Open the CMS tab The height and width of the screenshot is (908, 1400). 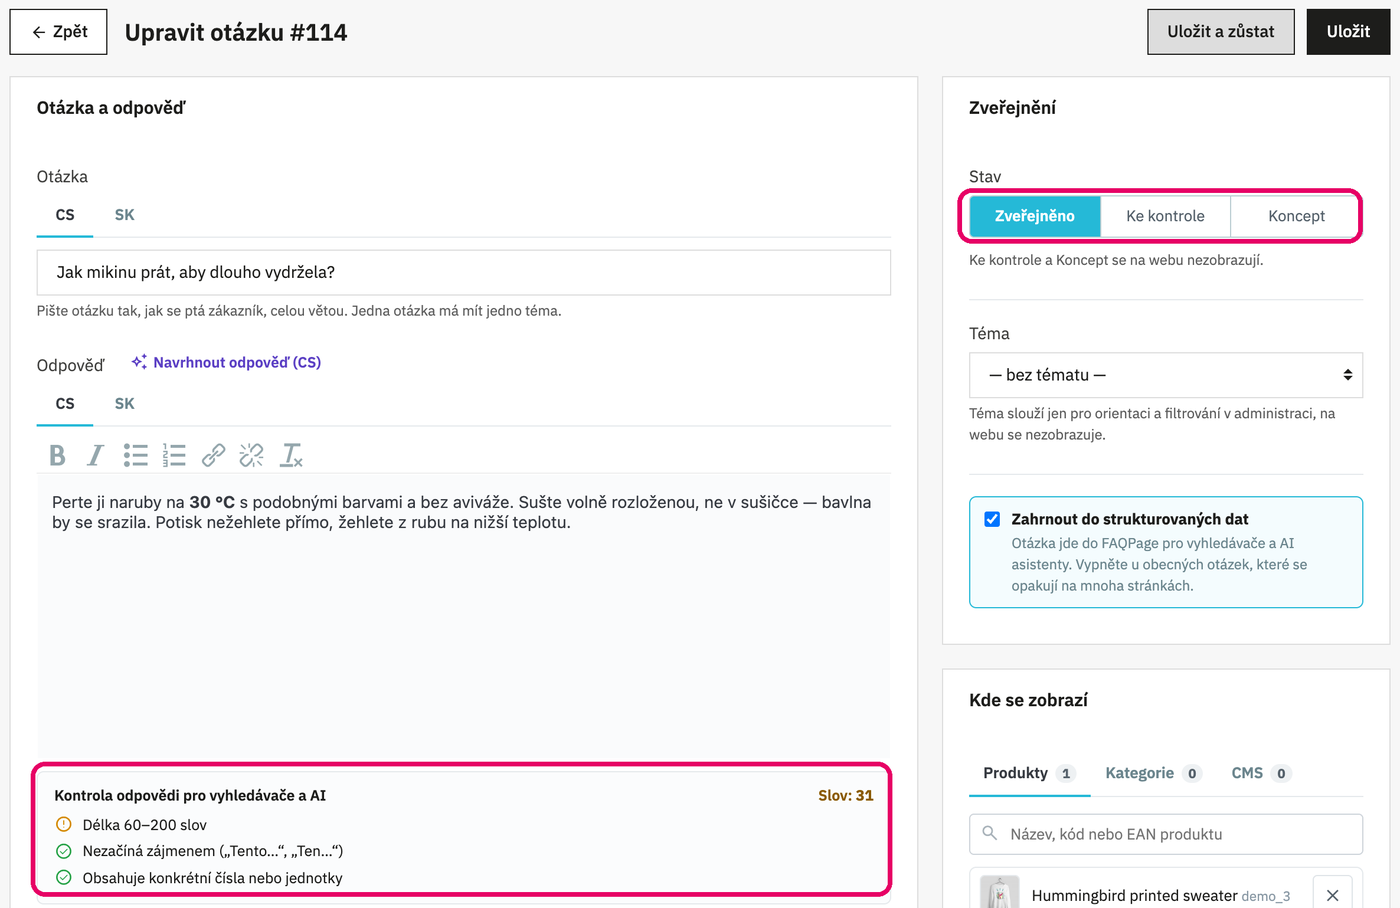coord(1261,773)
